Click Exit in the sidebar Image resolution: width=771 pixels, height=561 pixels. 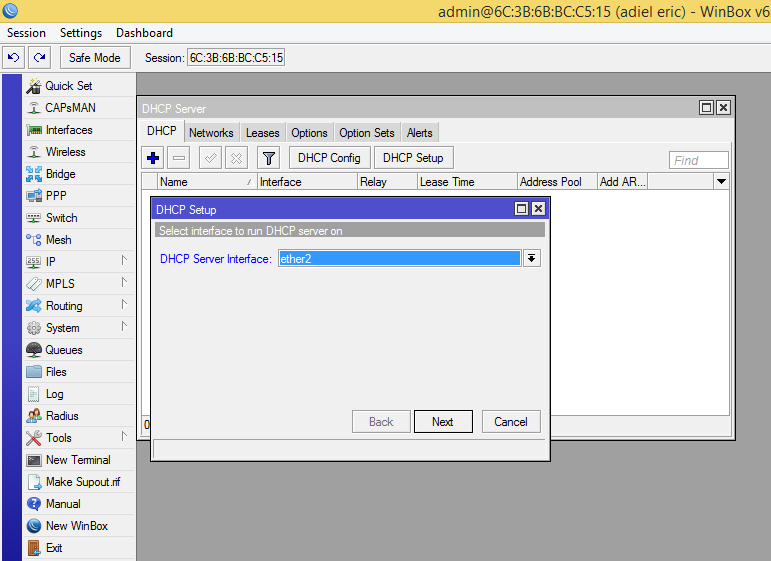(x=79, y=548)
